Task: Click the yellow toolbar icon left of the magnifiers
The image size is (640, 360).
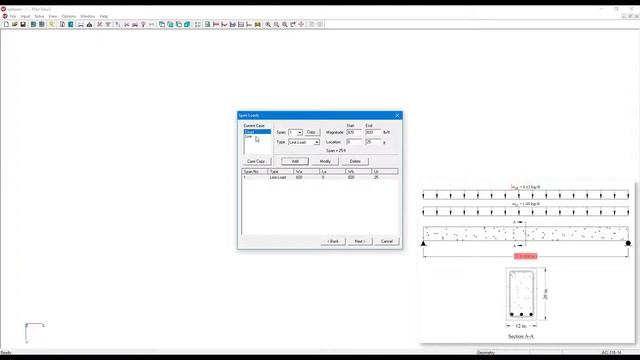Action: 258,24
